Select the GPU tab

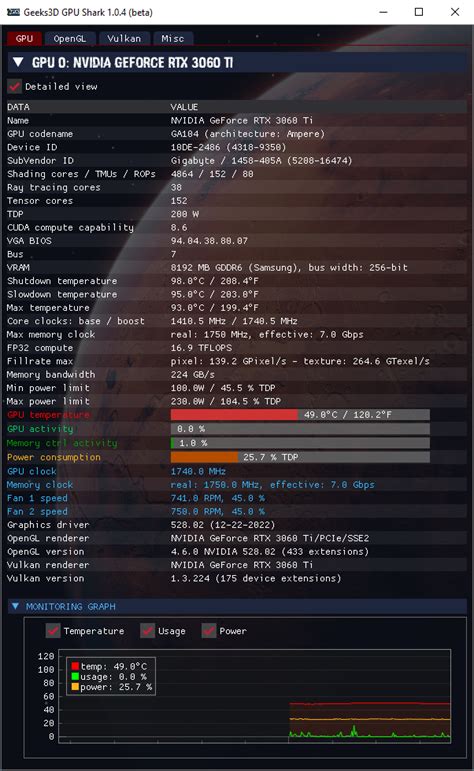click(x=24, y=39)
